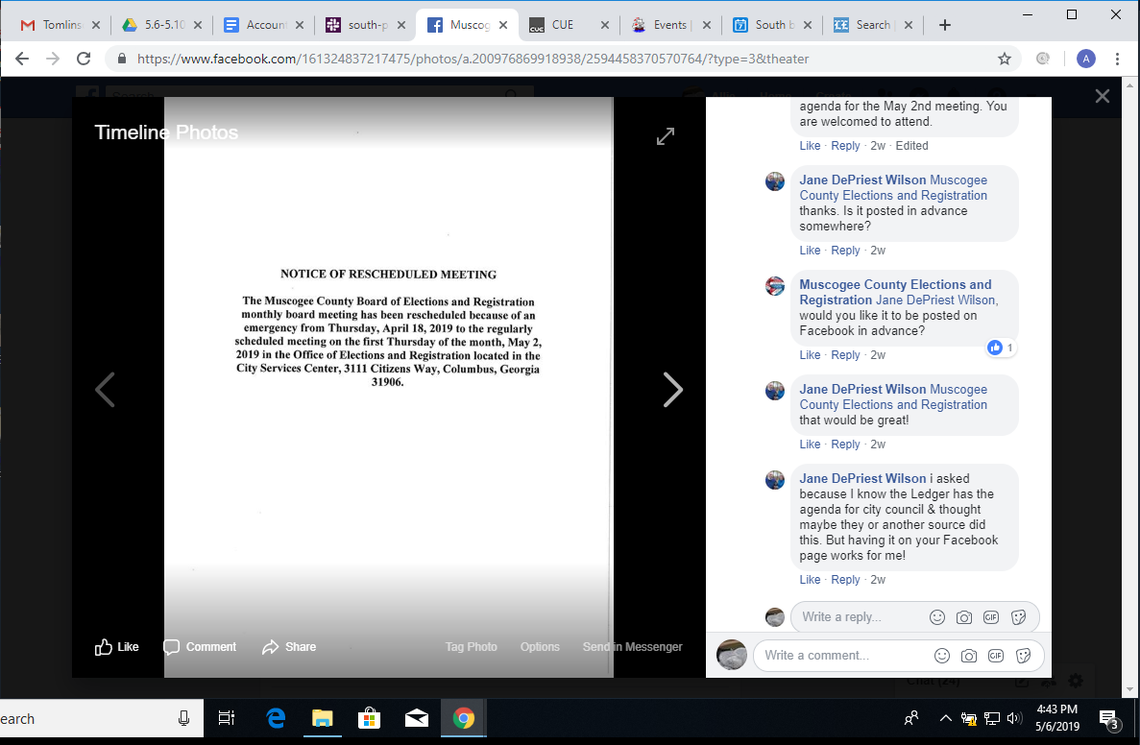The width and height of the screenshot is (1140, 745).
Task: Insert a GIF into the reply
Action: tap(991, 617)
